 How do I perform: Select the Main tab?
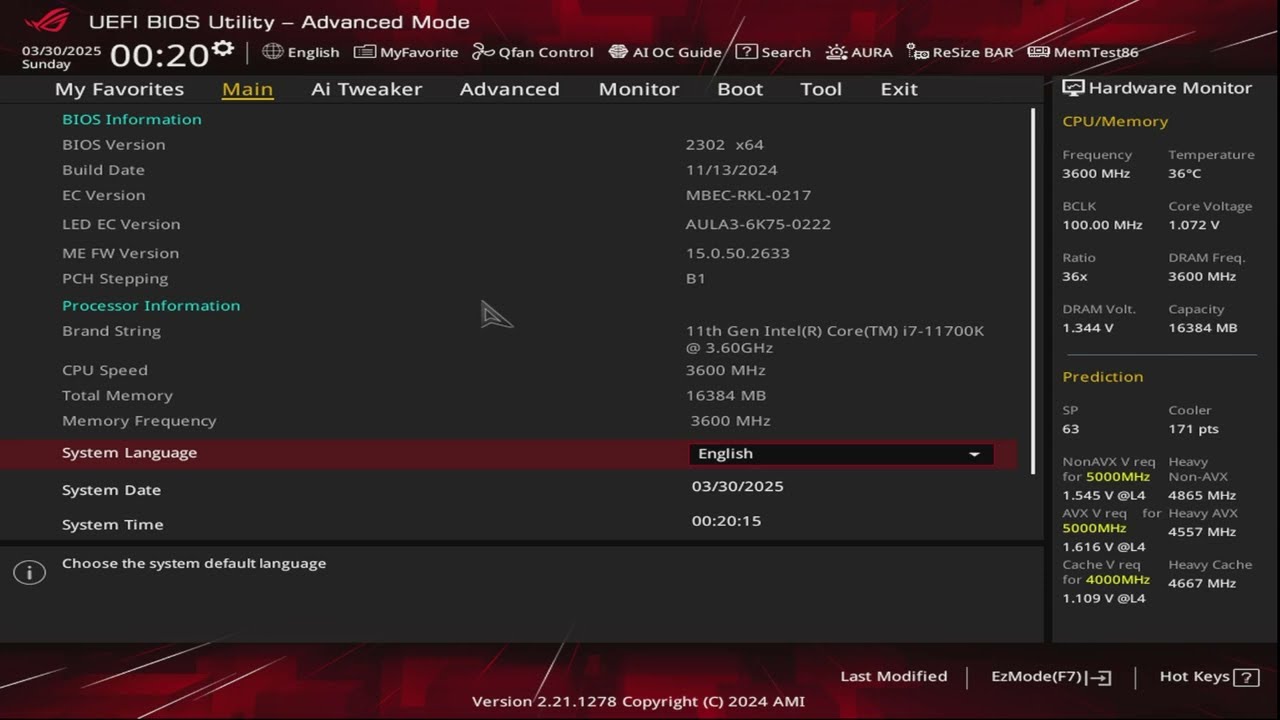click(247, 89)
